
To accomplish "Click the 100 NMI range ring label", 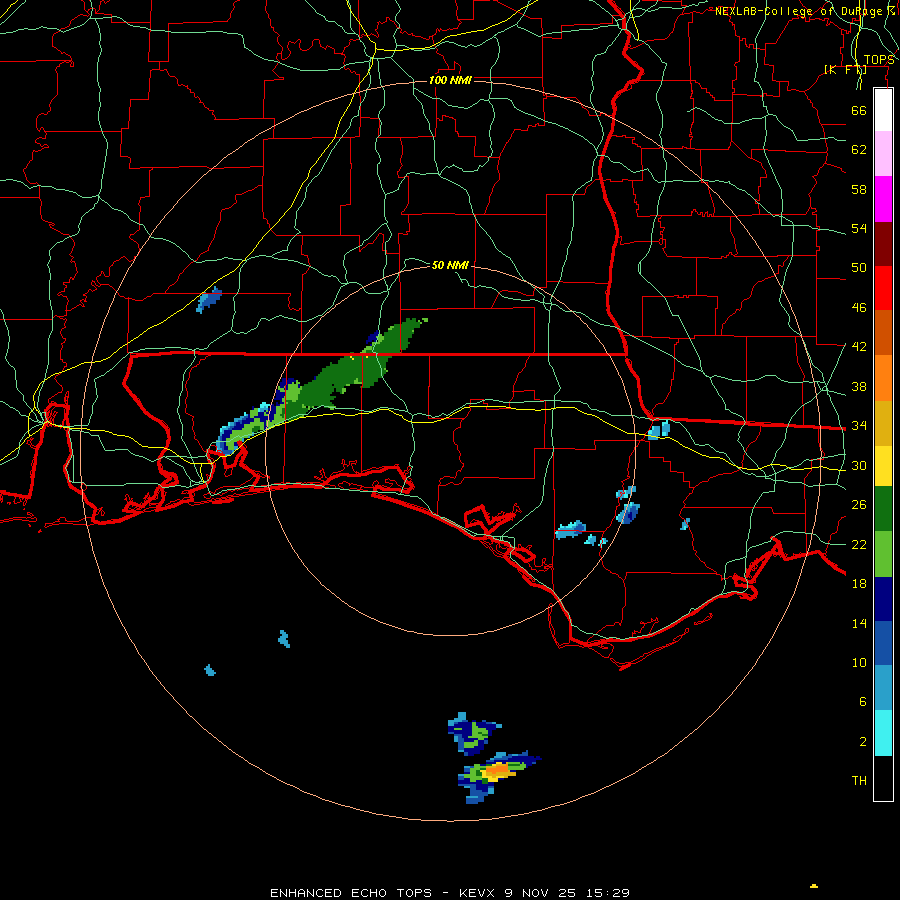I will (450, 80).
